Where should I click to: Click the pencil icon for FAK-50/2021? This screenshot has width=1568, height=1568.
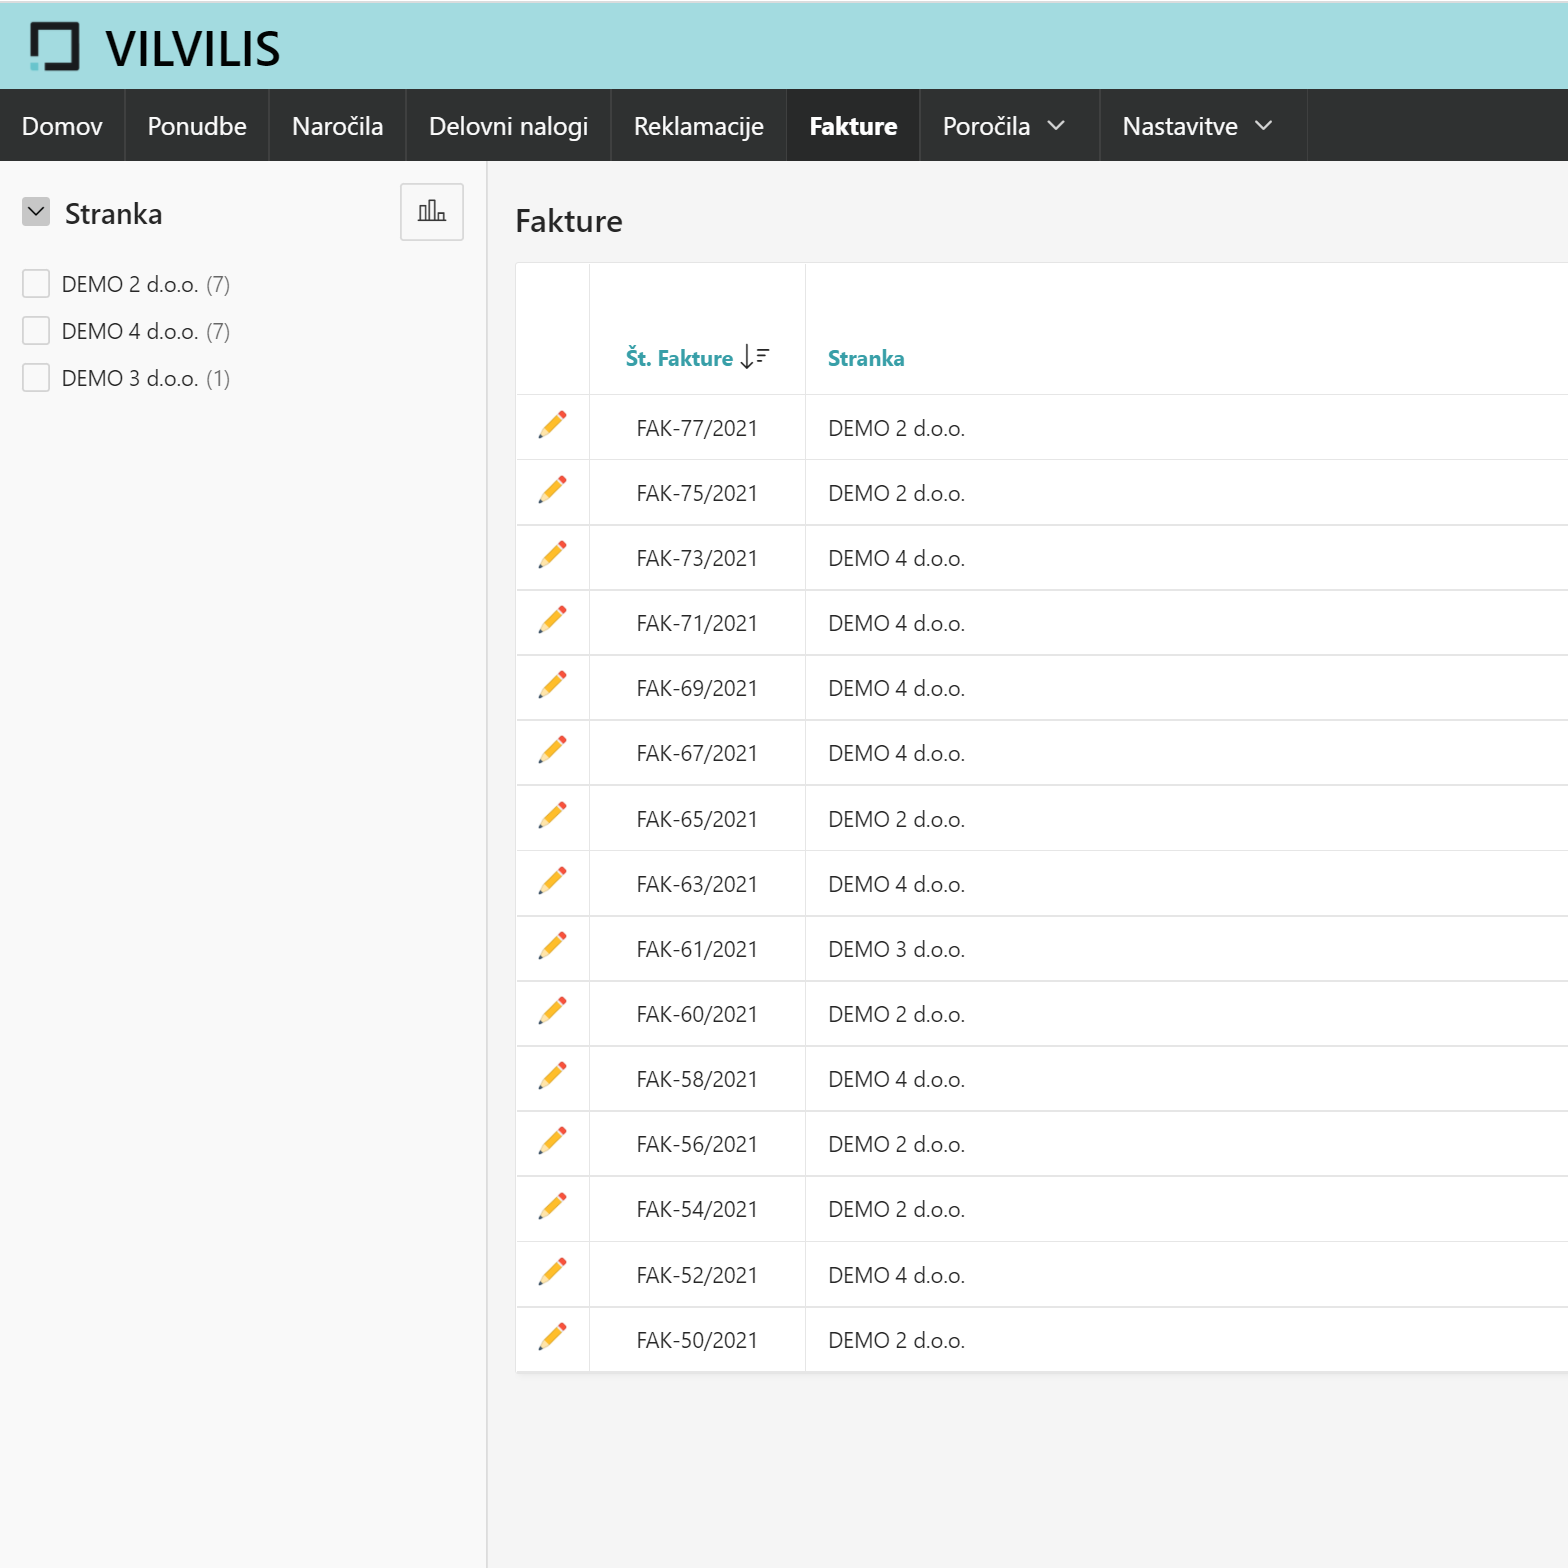552,1338
